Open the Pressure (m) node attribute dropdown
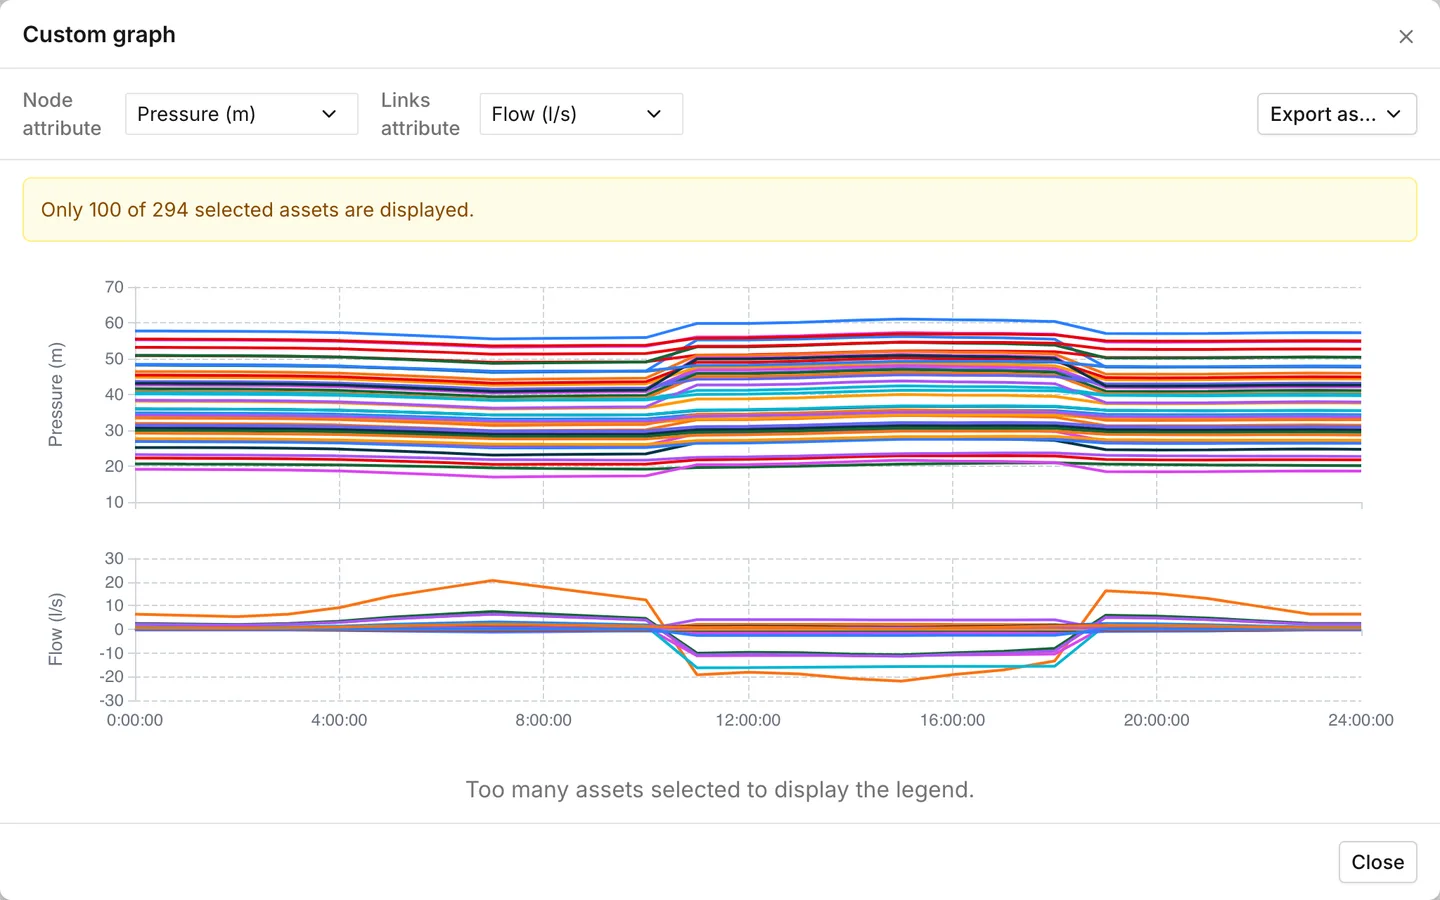The width and height of the screenshot is (1440, 900). point(241,114)
